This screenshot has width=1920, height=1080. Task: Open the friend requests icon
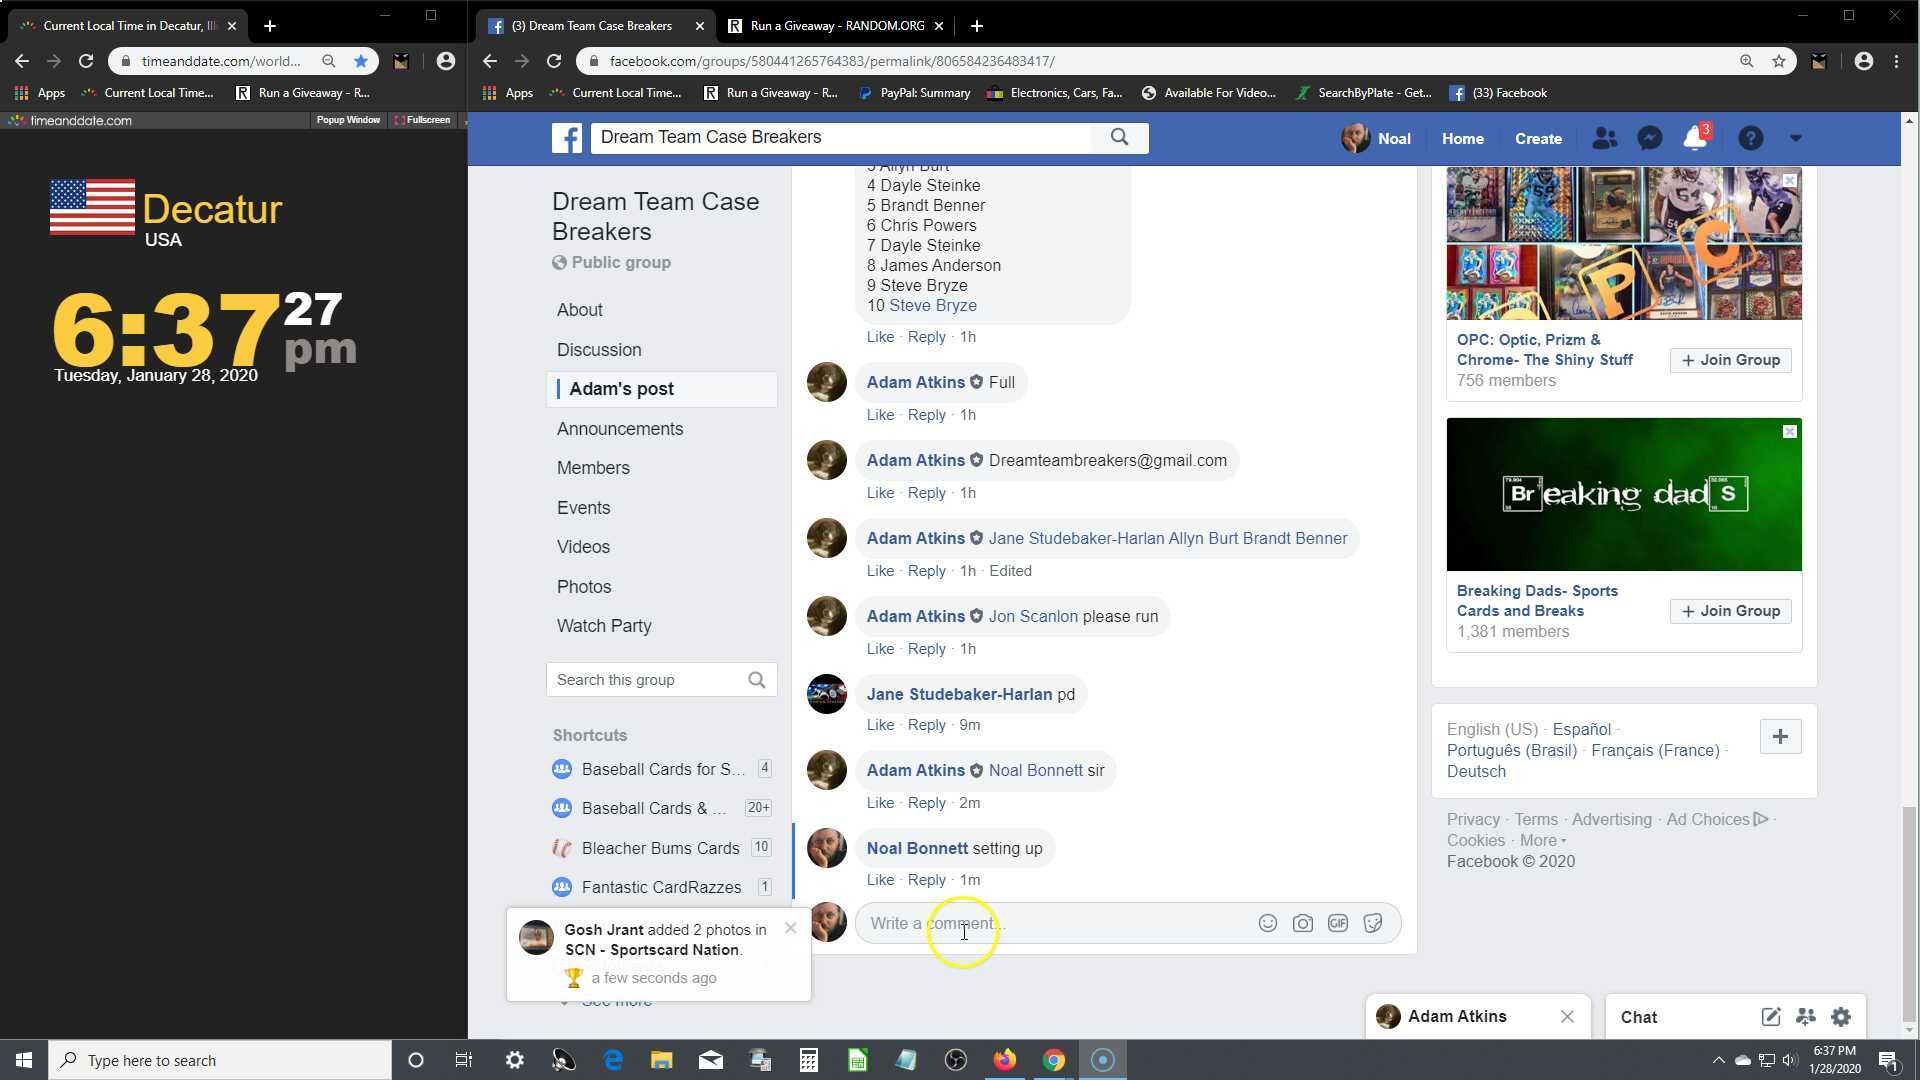click(x=1604, y=139)
